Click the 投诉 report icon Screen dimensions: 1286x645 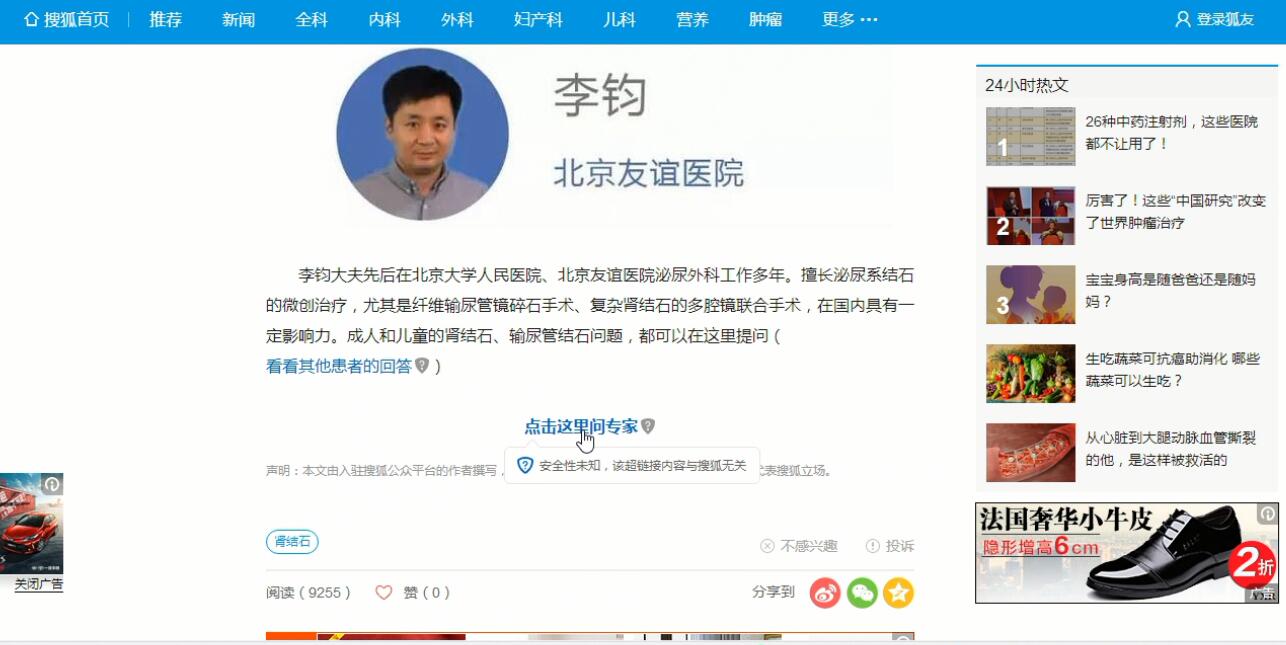tap(872, 546)
